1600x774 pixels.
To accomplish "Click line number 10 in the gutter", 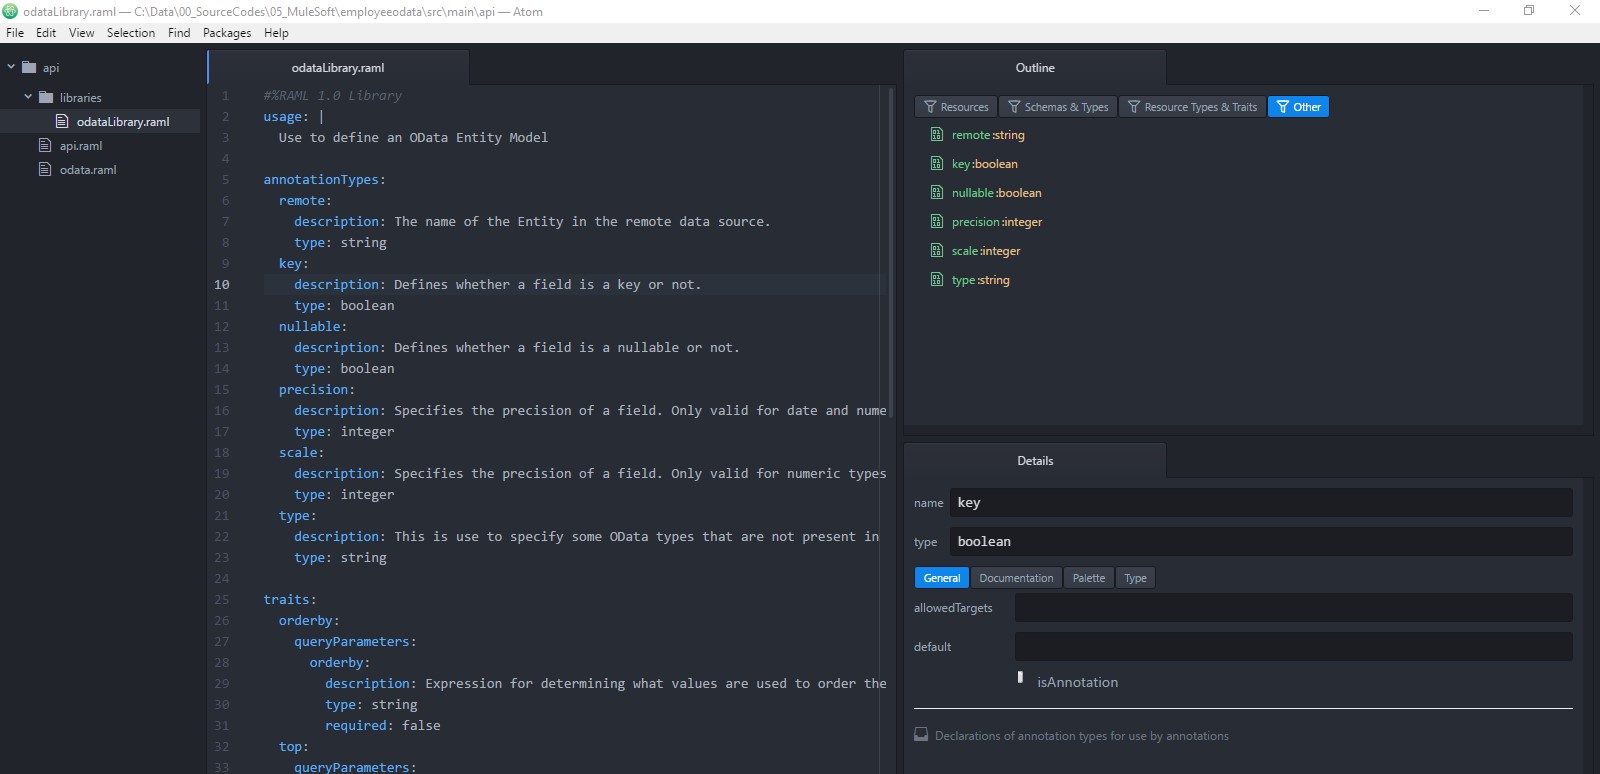I will point(222,285).
